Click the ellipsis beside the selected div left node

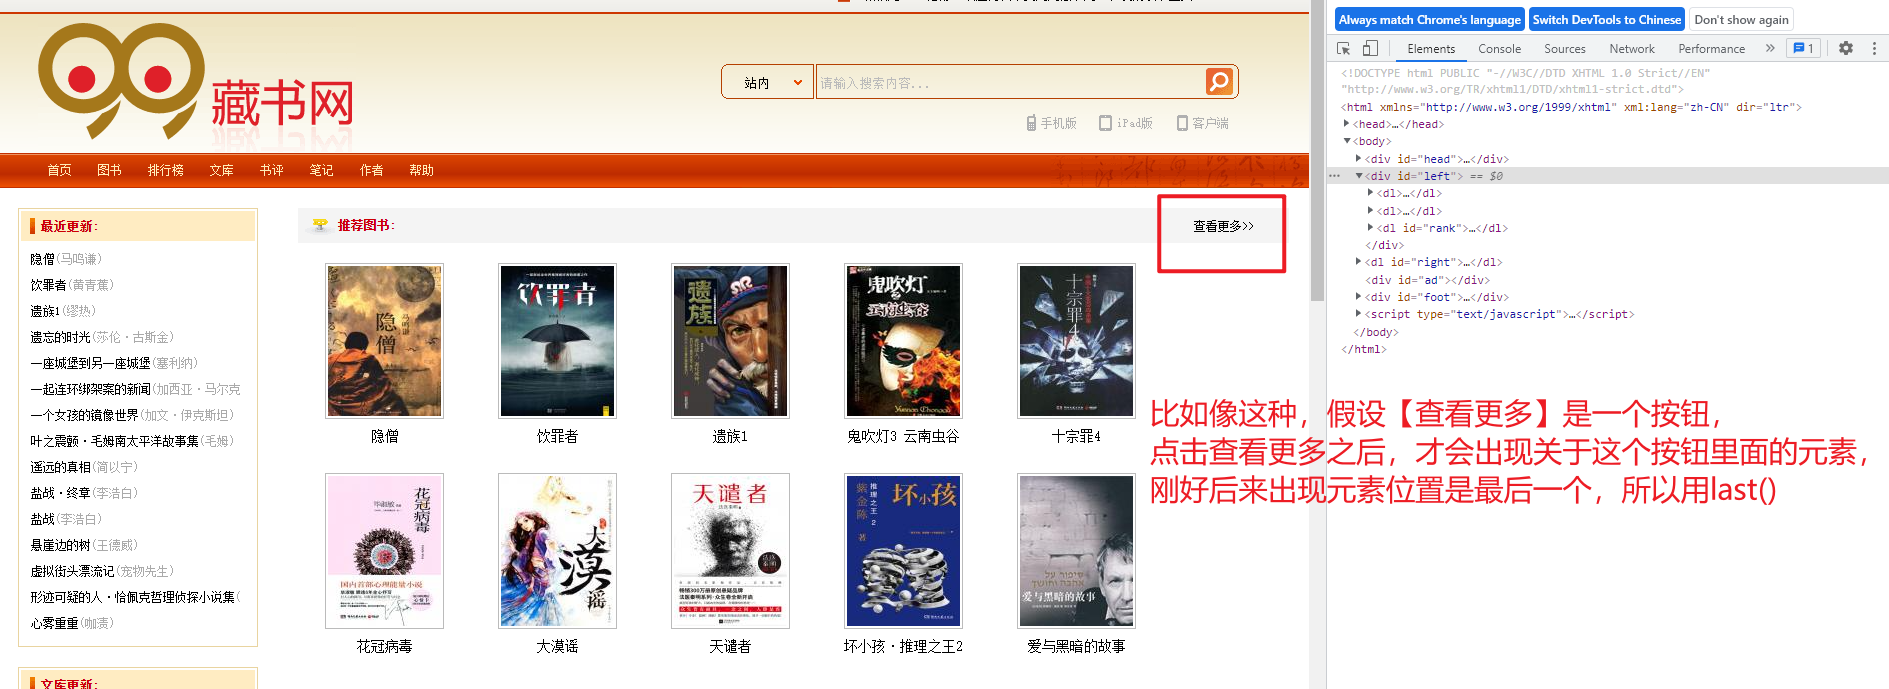1334,176
